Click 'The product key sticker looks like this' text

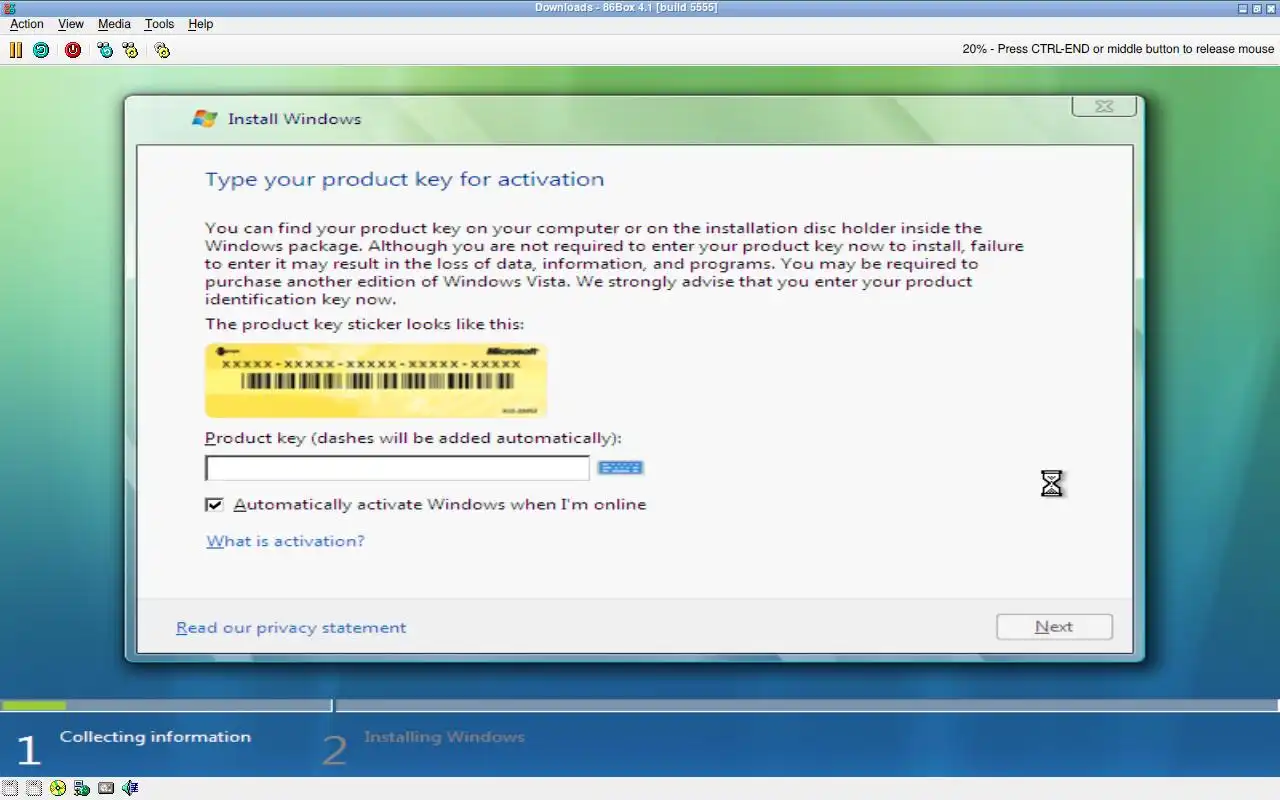pyautogui.click(x=364, y=324)
